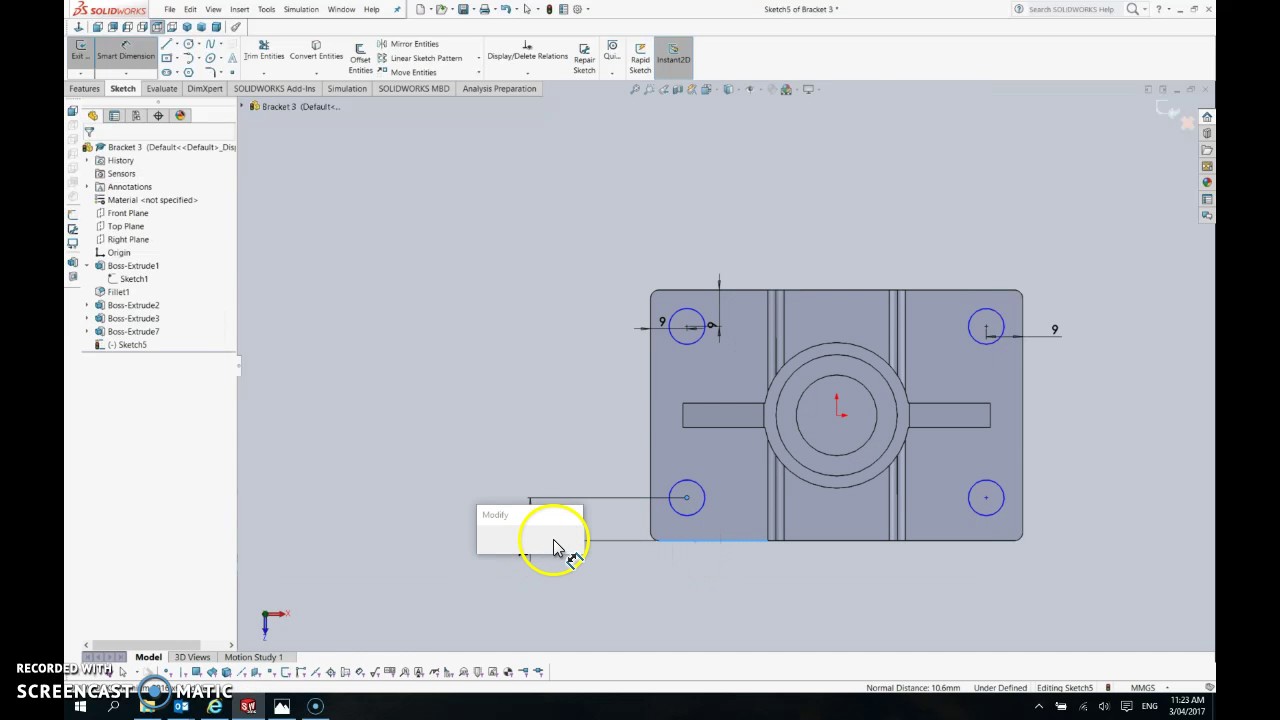Open the PropertyManager tab icon
This screenshot has width=1280, height=720.
[x=114, y=115]
